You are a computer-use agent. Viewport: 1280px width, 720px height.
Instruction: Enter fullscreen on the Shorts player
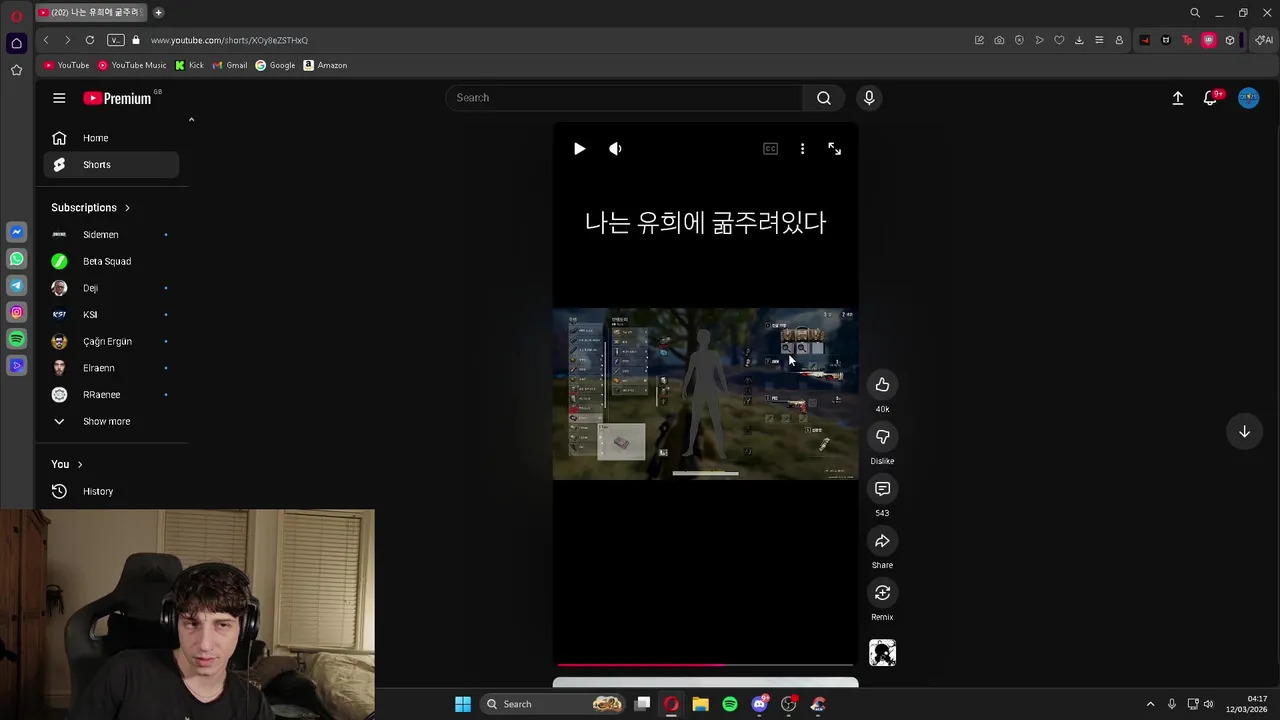tap(834, 149)
